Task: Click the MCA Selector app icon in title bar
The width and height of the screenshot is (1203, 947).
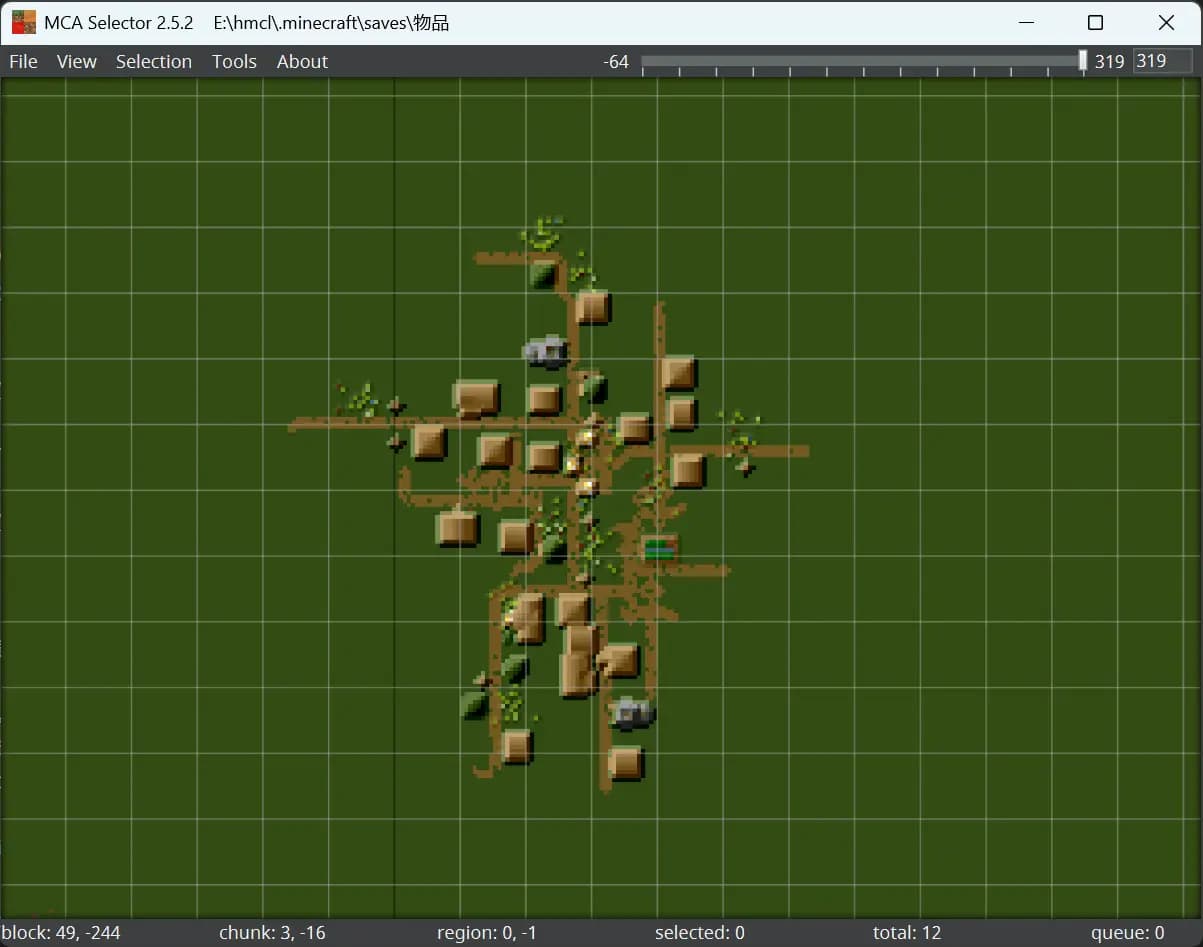Action: (23, 22)
